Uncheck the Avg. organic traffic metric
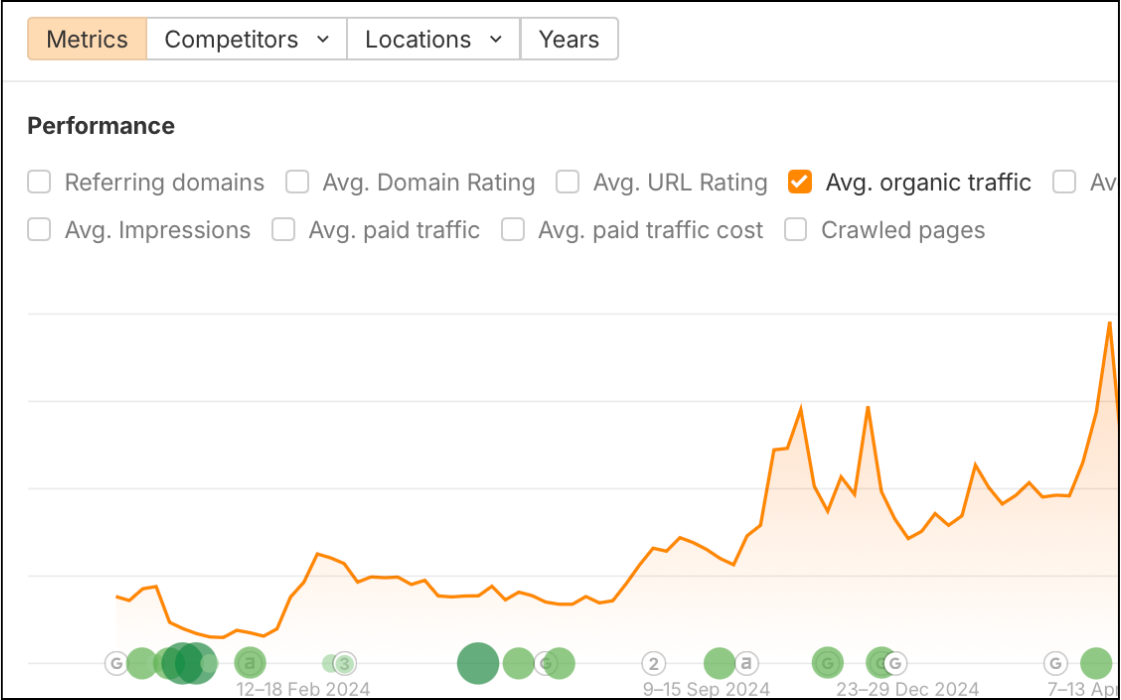This screenshot has height=700, width=1121. 800,182
